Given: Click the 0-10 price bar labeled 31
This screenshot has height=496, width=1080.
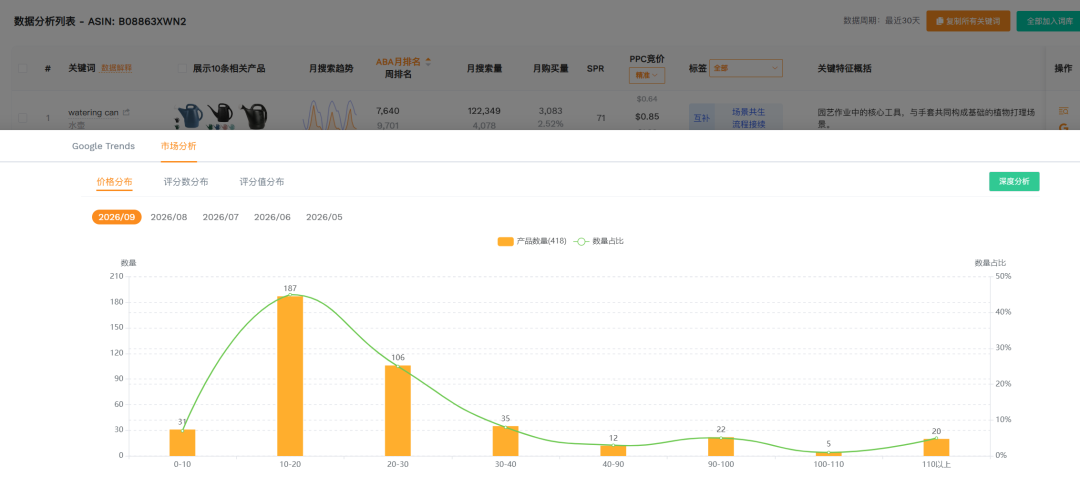Looking at the screenshot, I should point(183,442).
